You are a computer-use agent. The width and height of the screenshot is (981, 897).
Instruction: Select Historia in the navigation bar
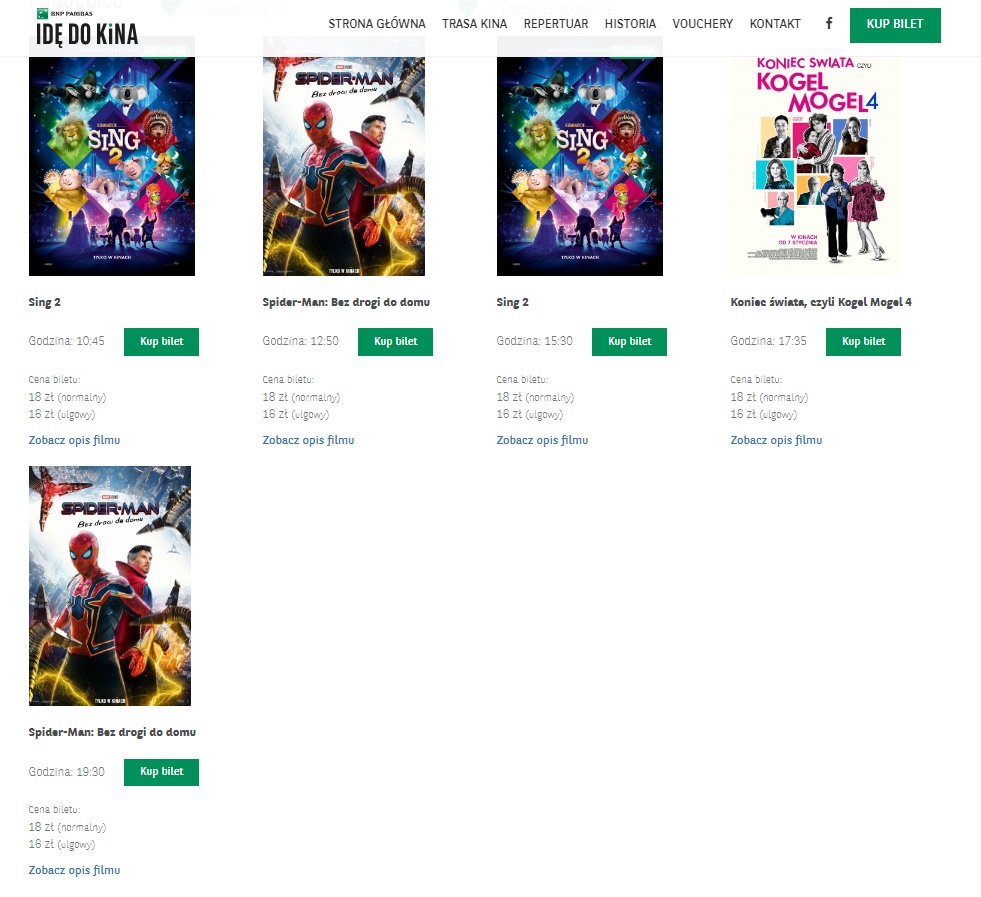pos(630,24)
